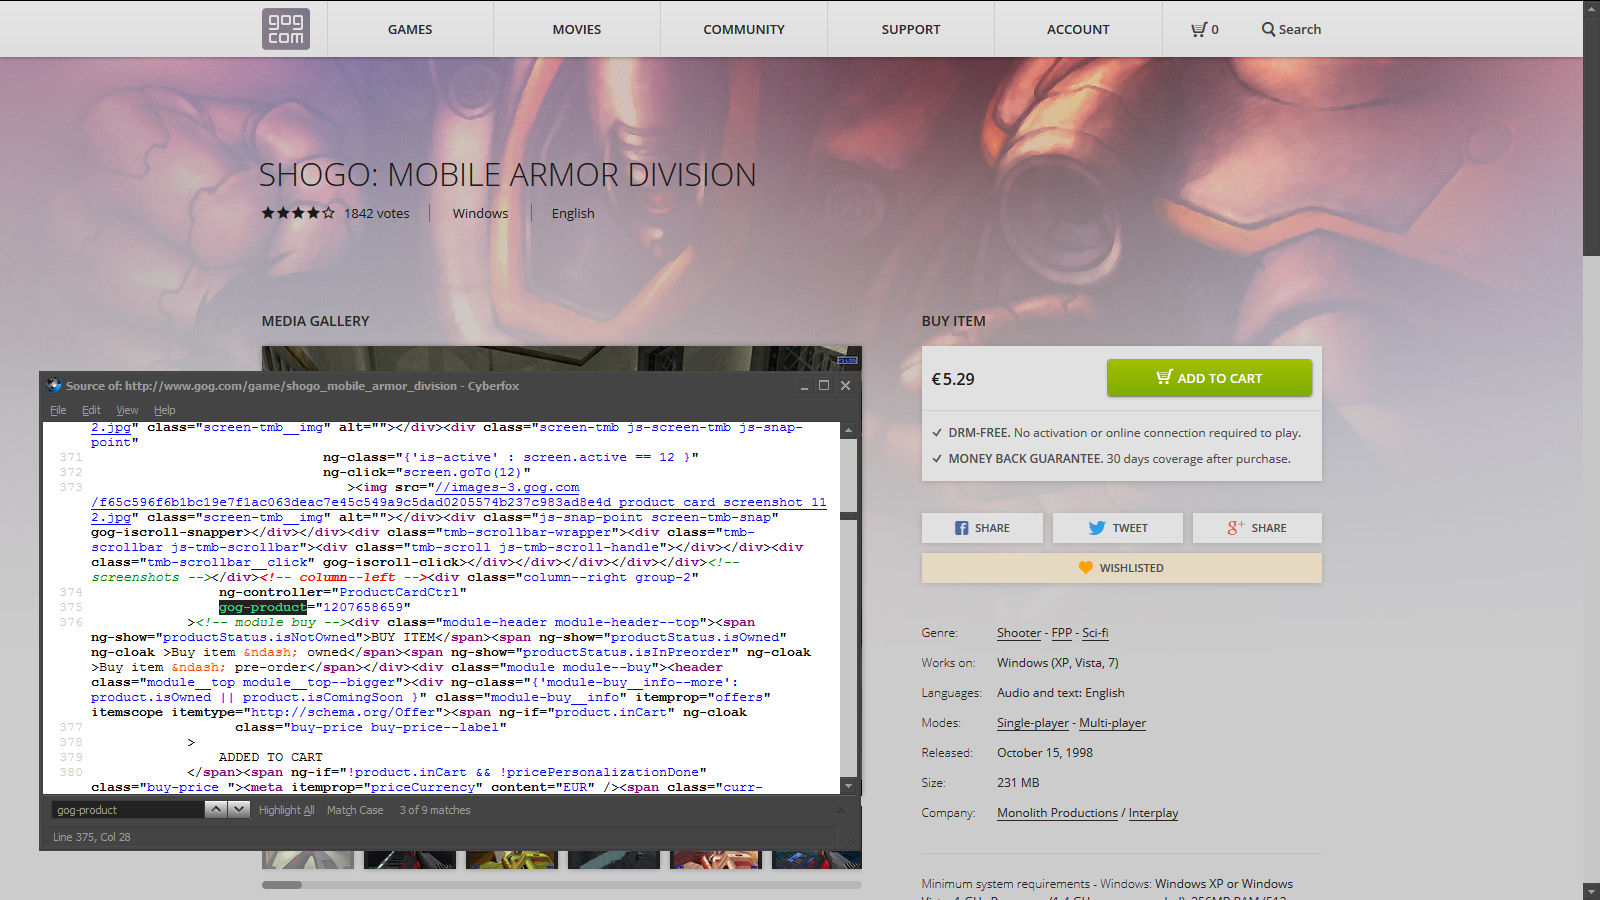Open the Sci-fi genre link
The height and width of the screenshot is (900, 1600).
tap(1095, 633)
